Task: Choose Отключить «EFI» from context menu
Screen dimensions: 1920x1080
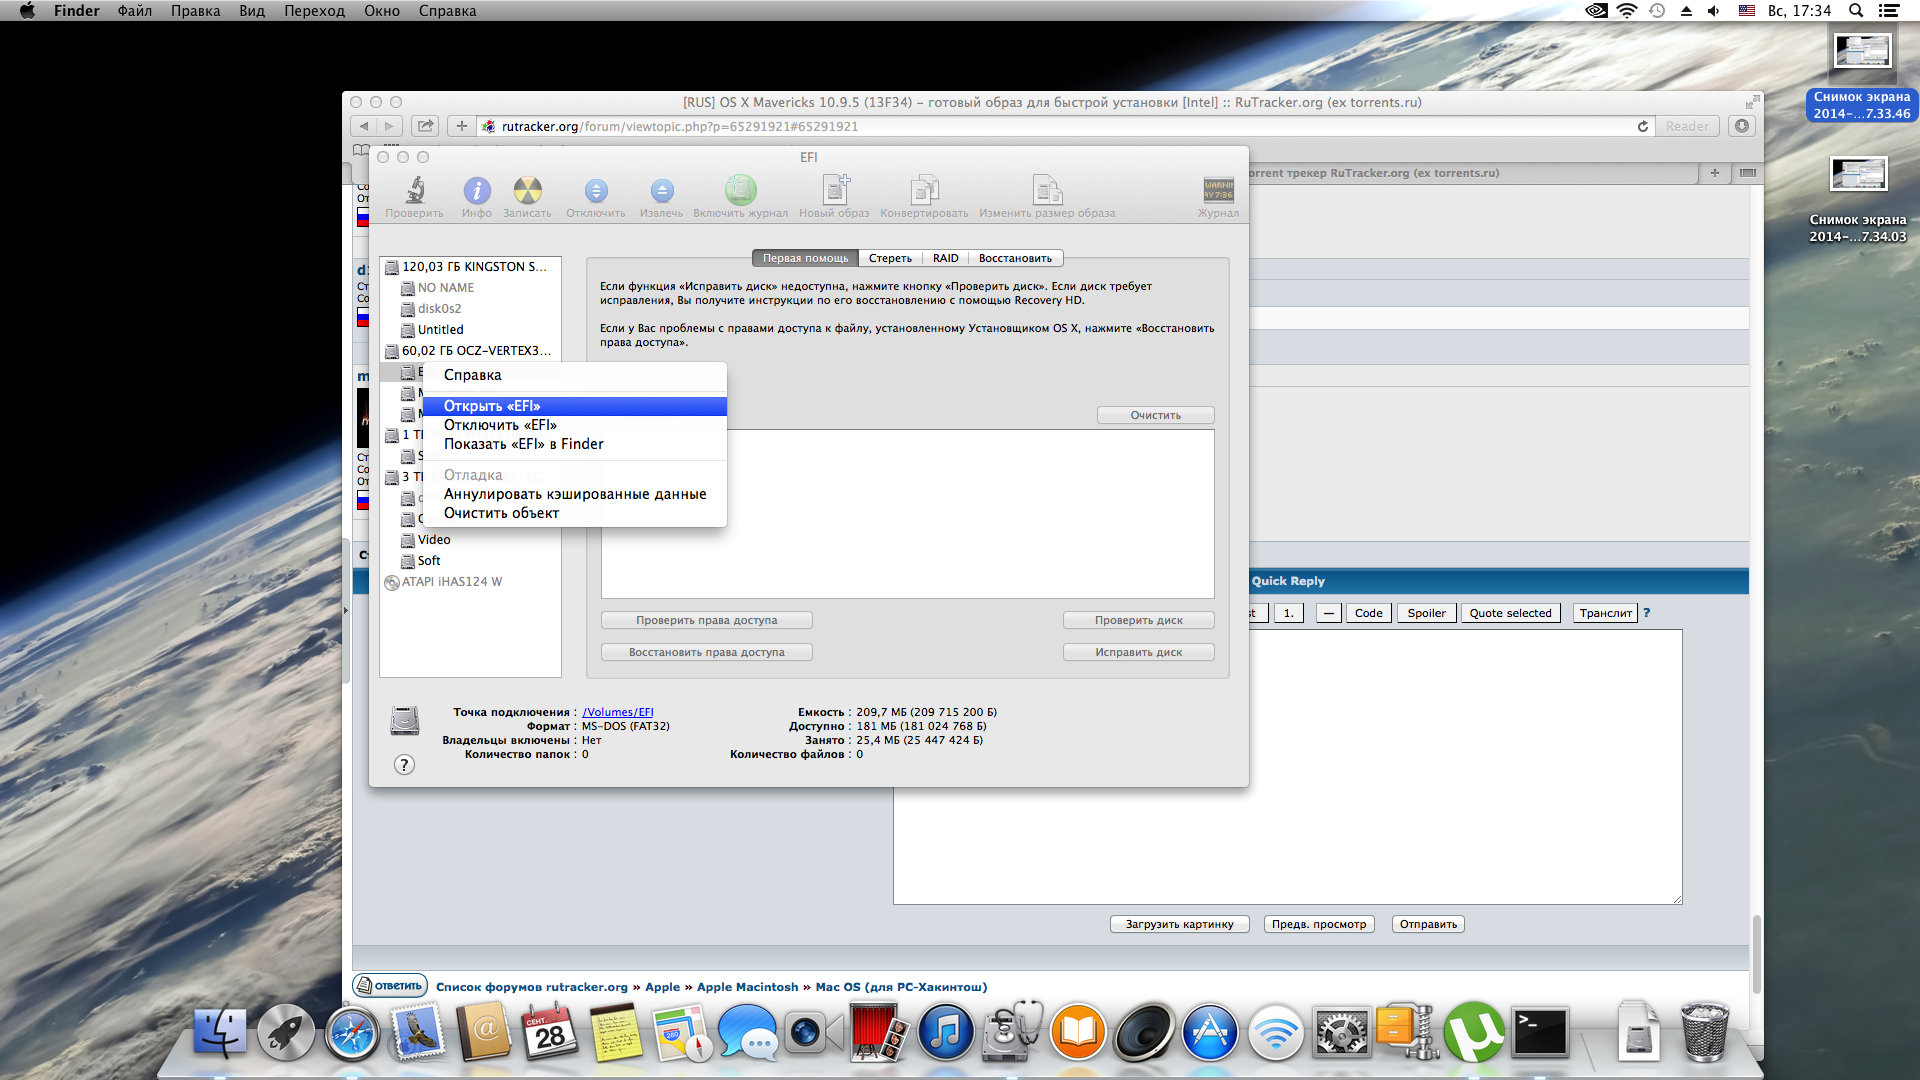Action: 575,425
